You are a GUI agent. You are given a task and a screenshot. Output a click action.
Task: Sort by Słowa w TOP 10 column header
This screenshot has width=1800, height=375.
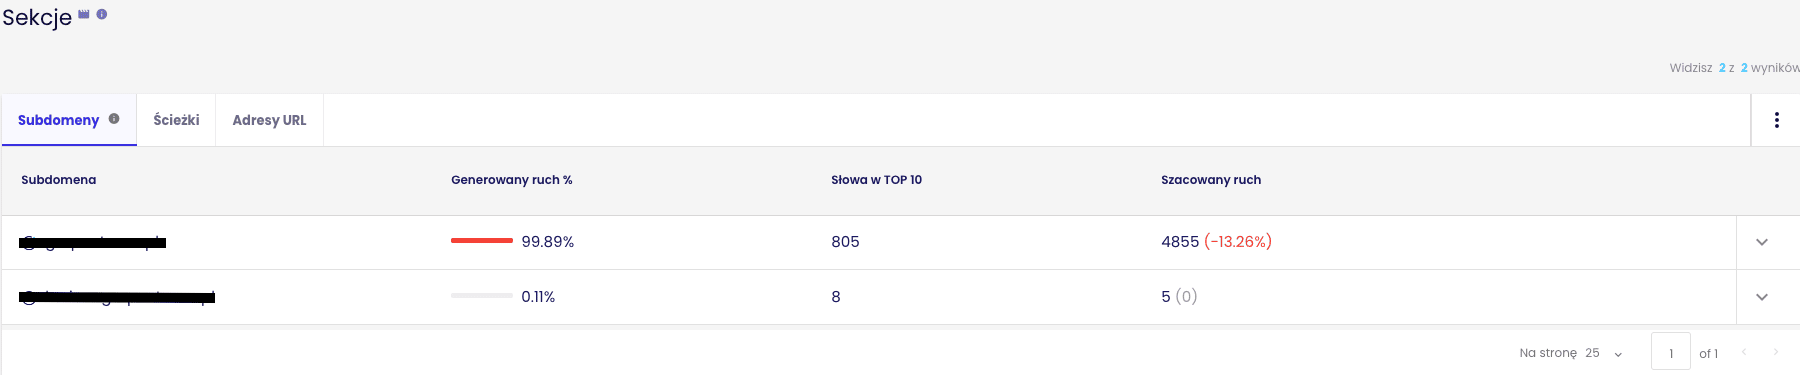pyautogui.click(x=876, y=180)
